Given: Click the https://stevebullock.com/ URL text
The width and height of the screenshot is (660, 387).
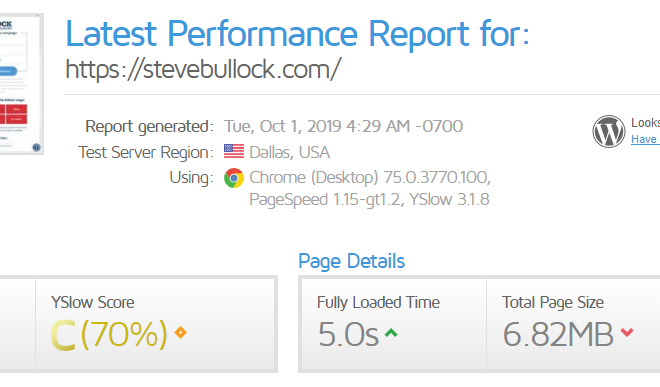Looking at the screenshot, I should point(203,69).
